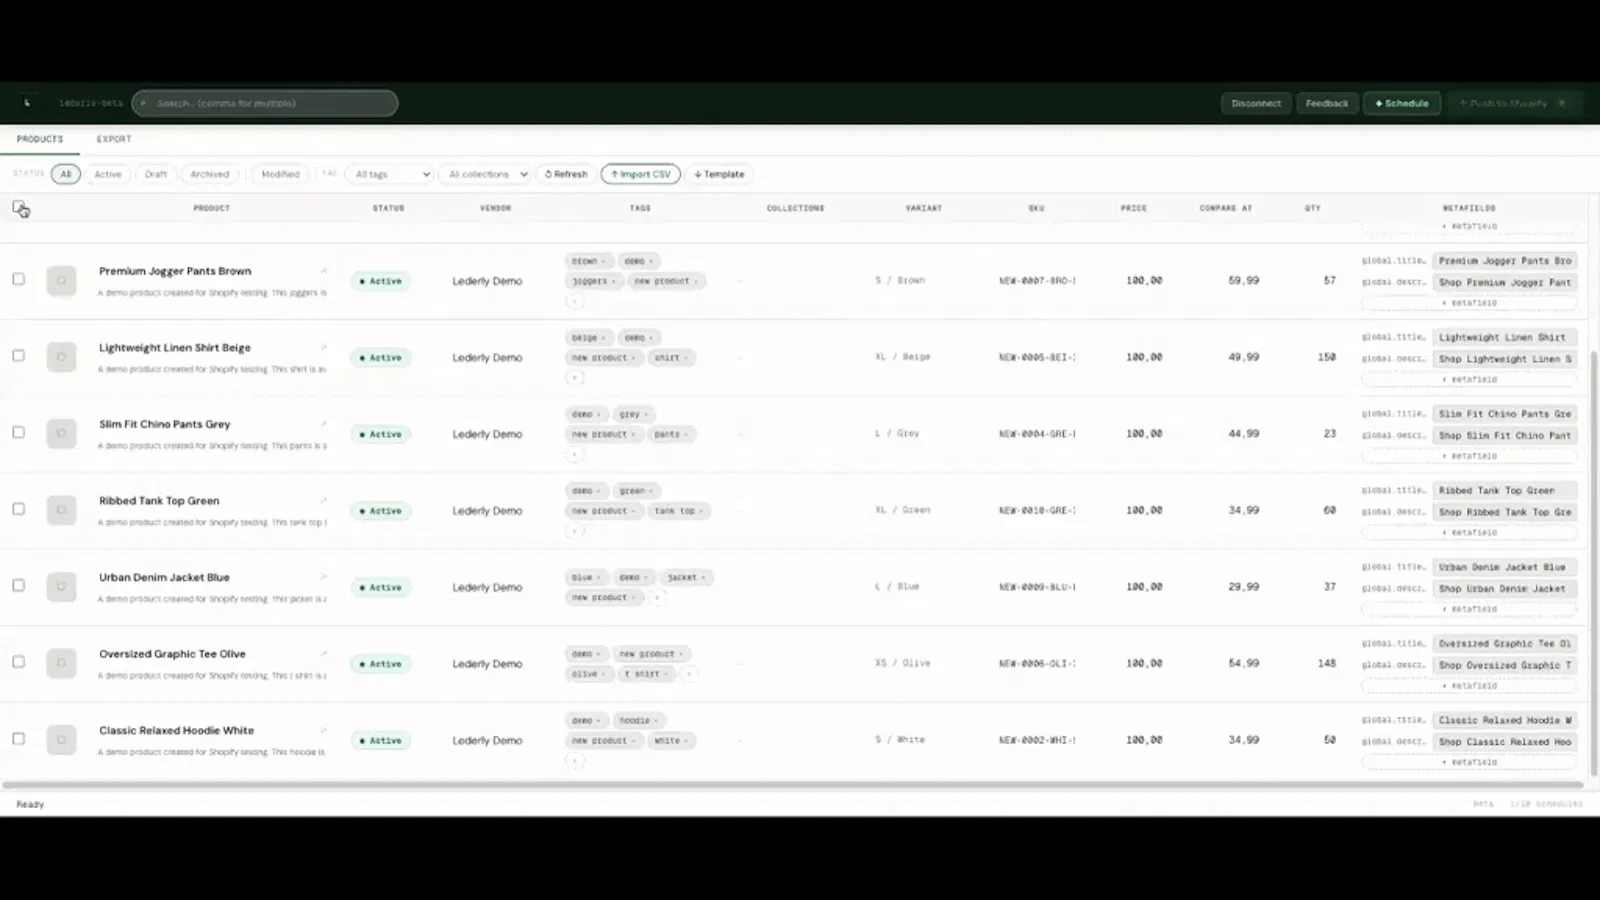Viewport: 1600px width, 900px height.
Task: Filter status by Draft
Action: 156,174
